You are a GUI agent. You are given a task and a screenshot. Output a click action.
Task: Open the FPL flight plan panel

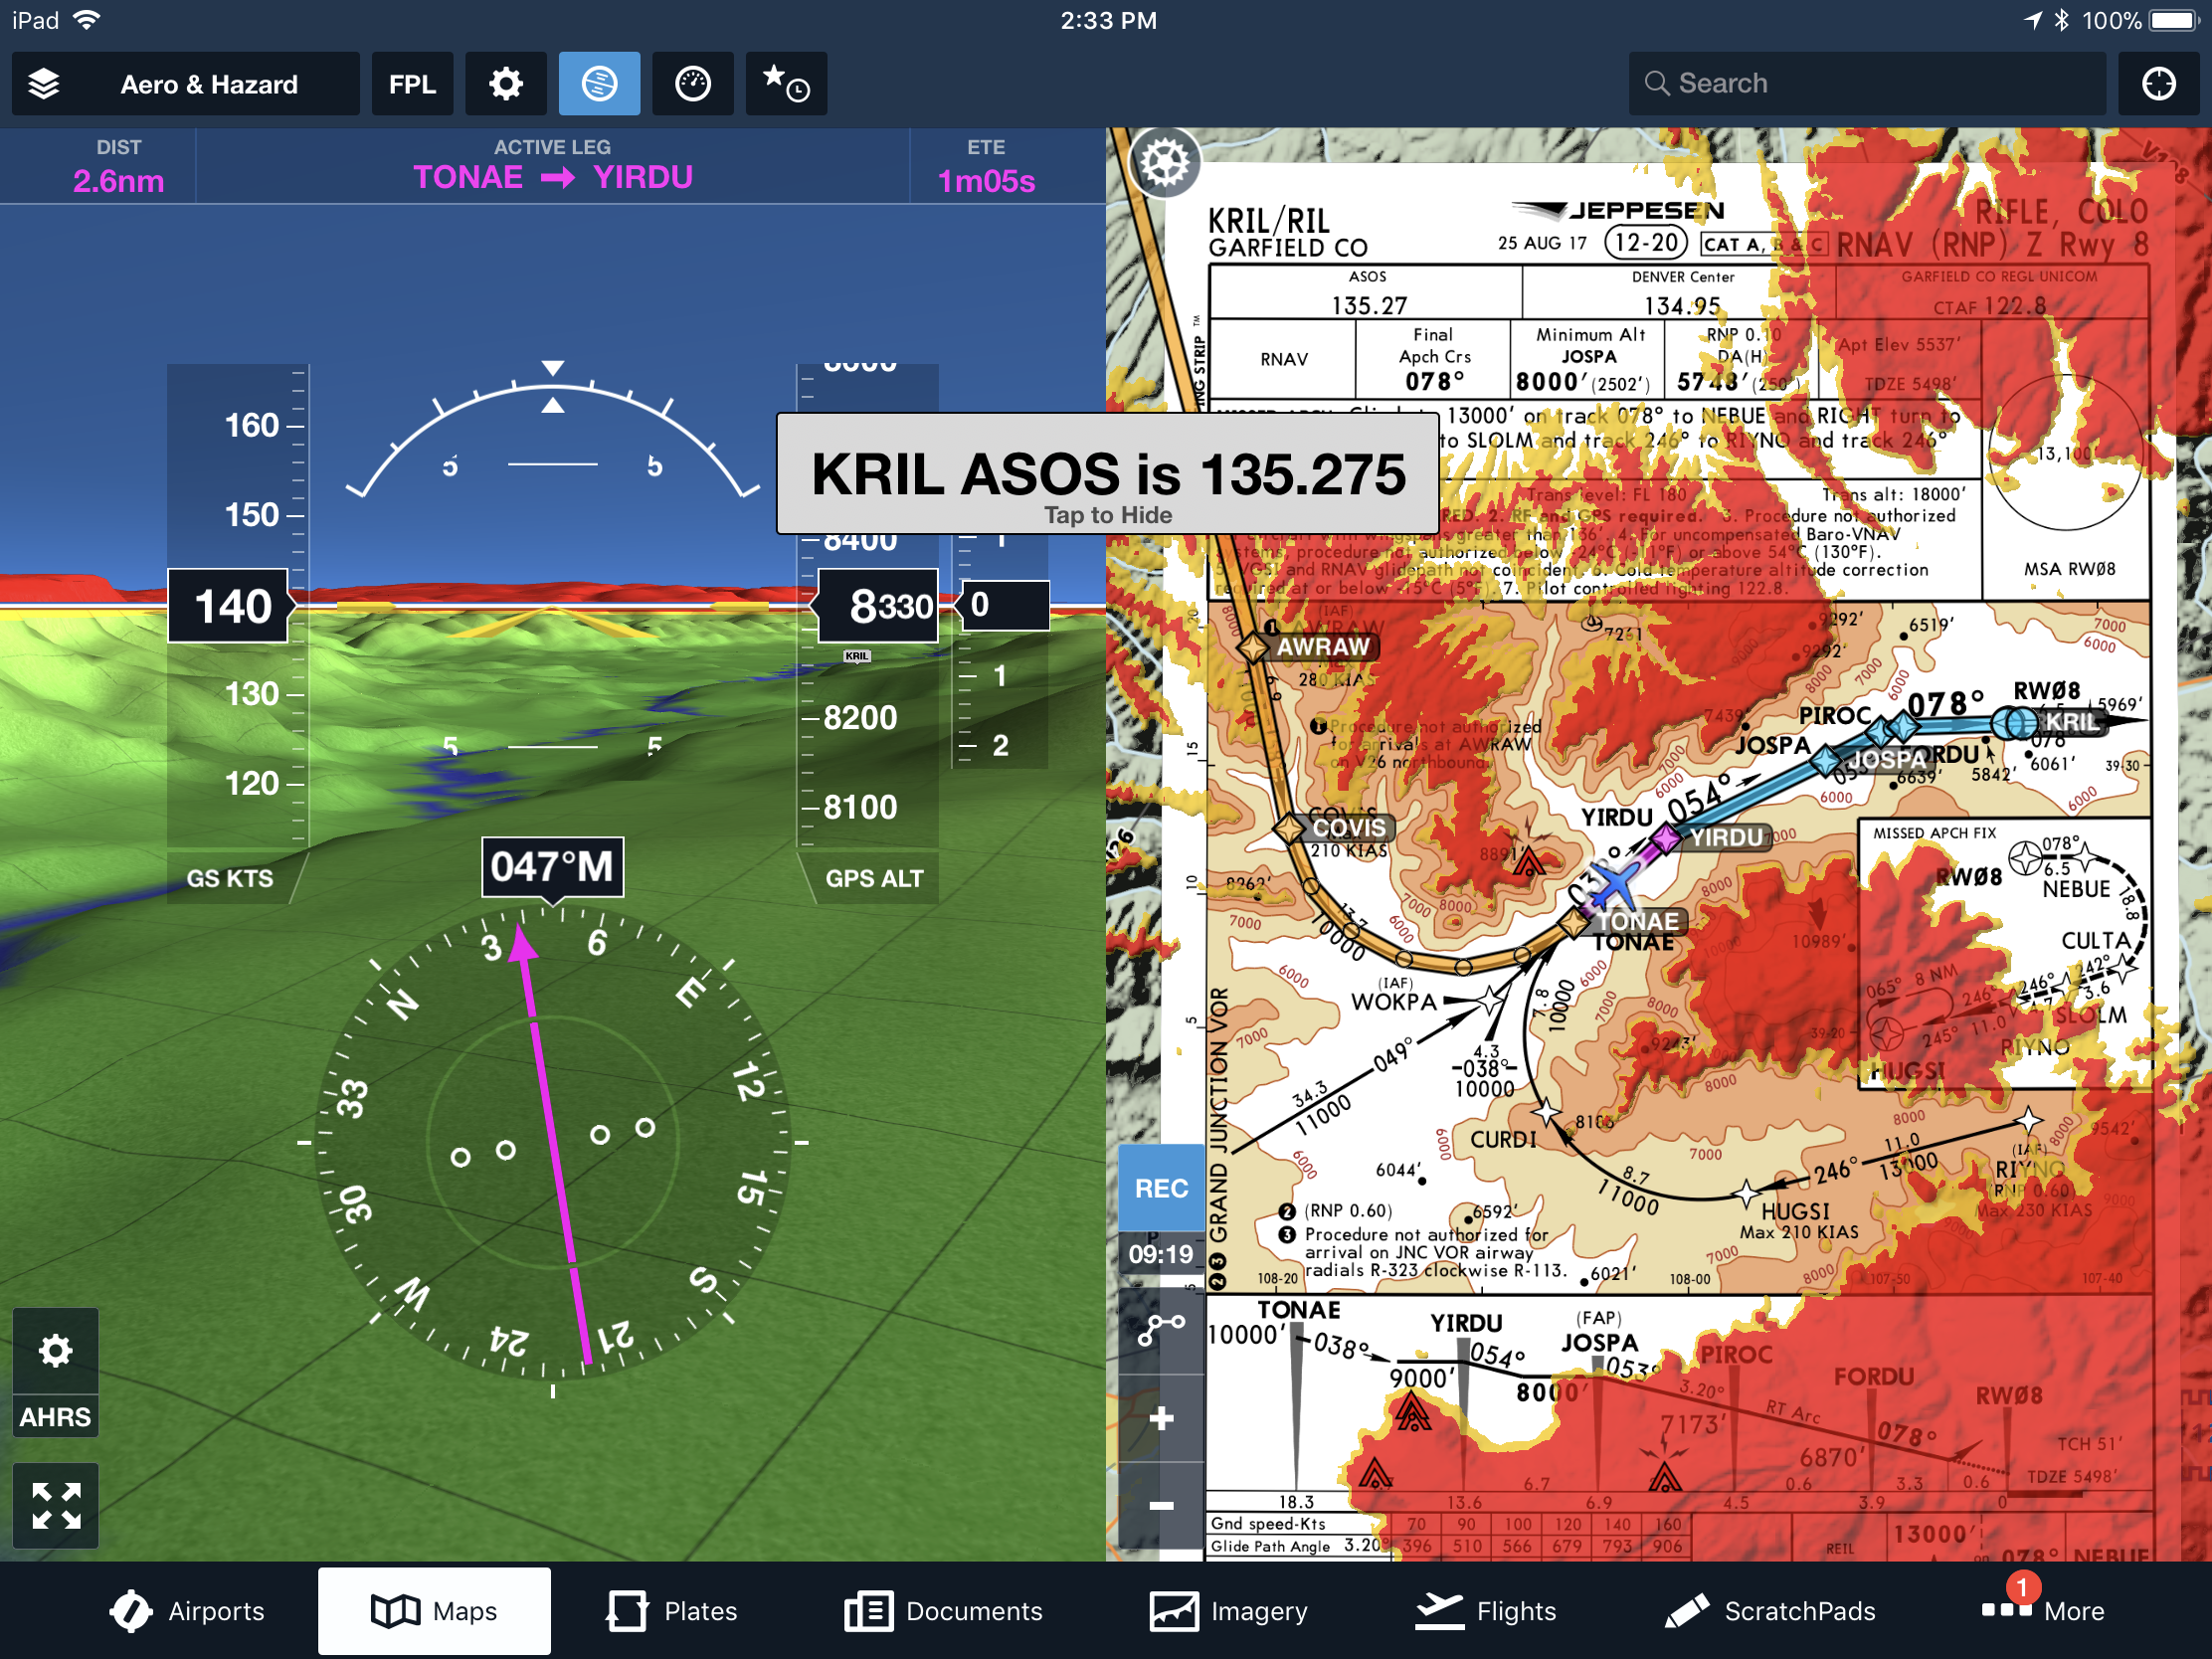[x=413, y=82]
